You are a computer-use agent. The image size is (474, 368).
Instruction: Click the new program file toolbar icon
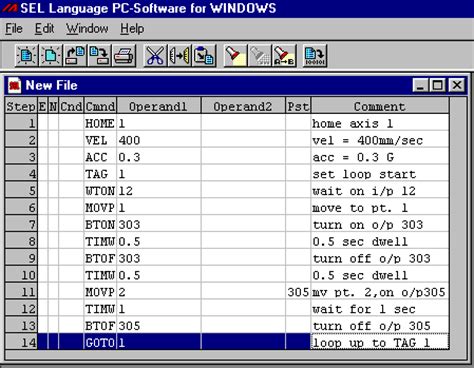click(26, 55)
